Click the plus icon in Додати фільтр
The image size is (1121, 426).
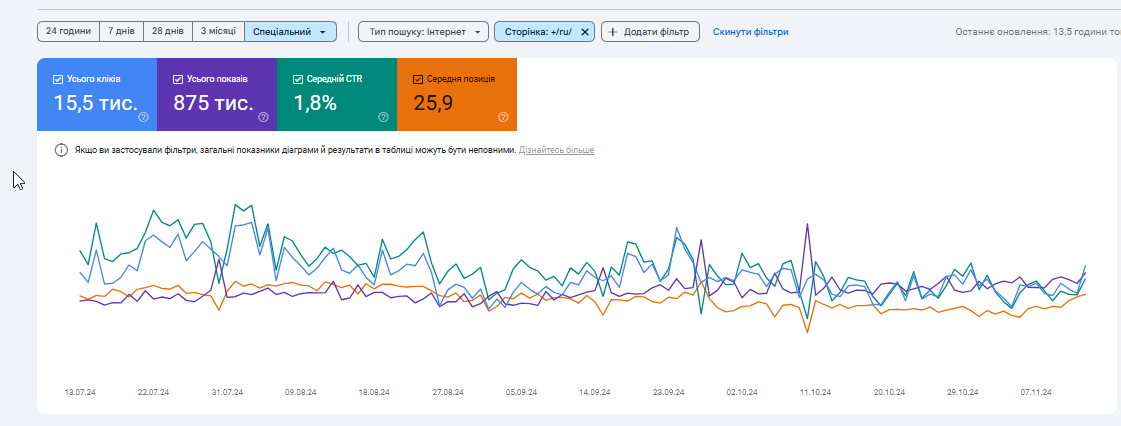pyautogui.click(x=613, y=32)
